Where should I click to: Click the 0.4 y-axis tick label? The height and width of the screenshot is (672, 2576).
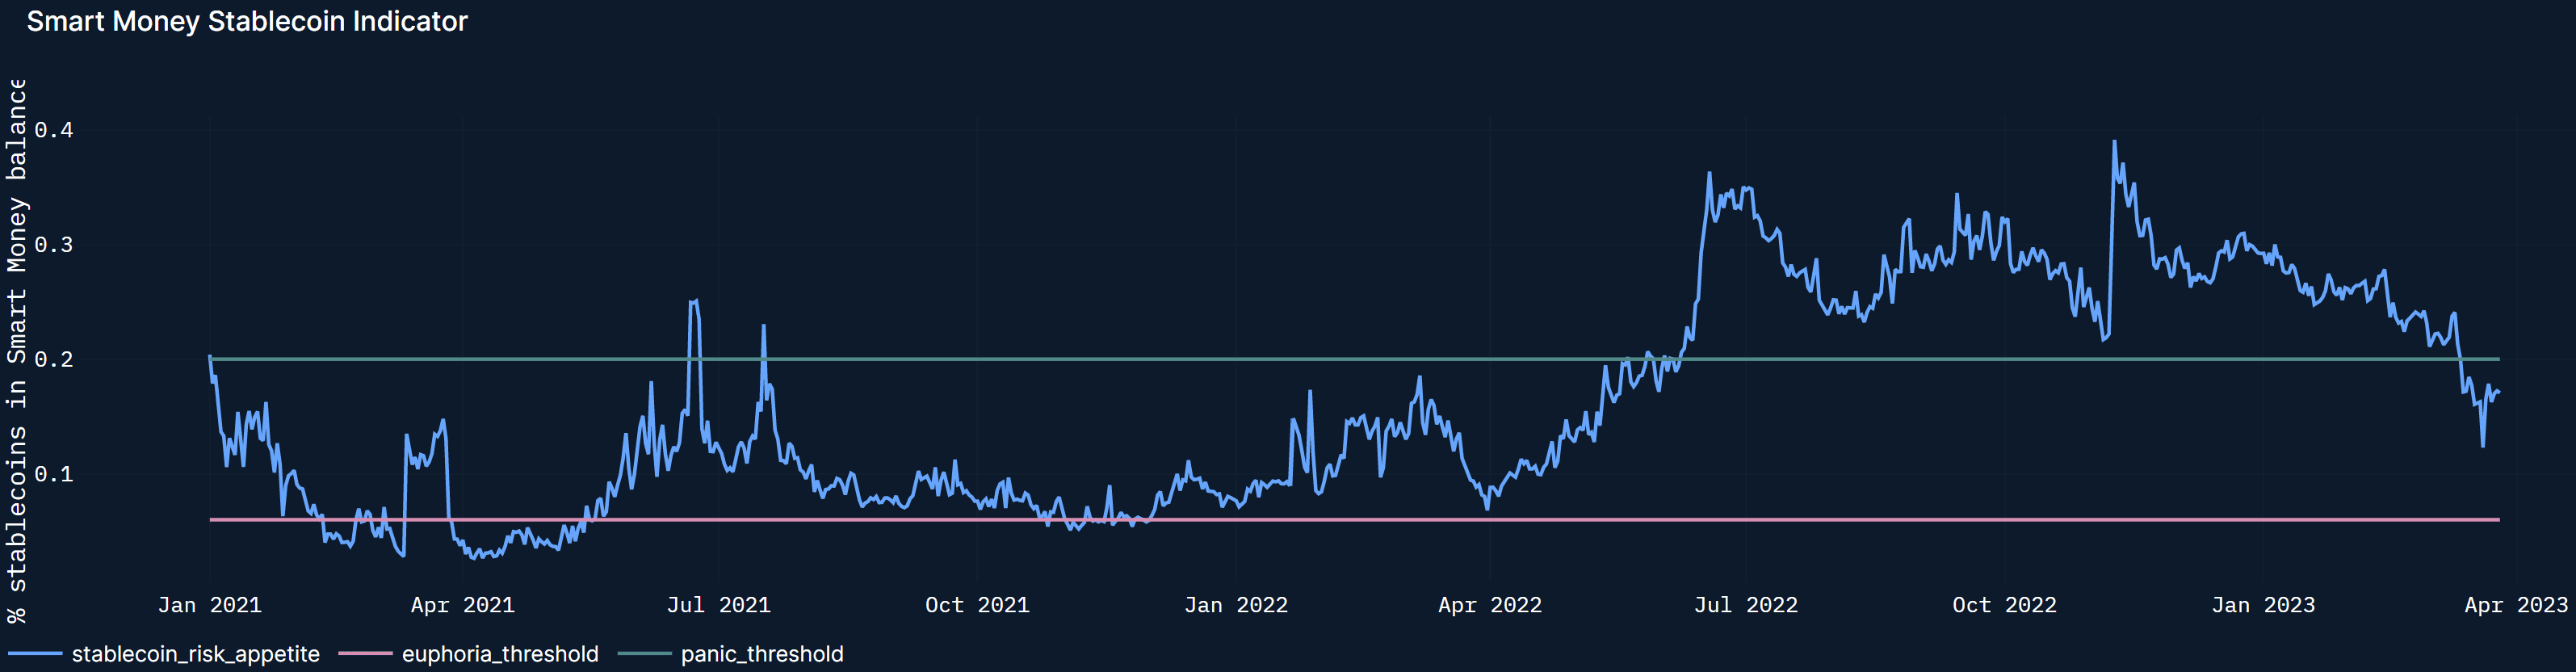pos(54,130)
